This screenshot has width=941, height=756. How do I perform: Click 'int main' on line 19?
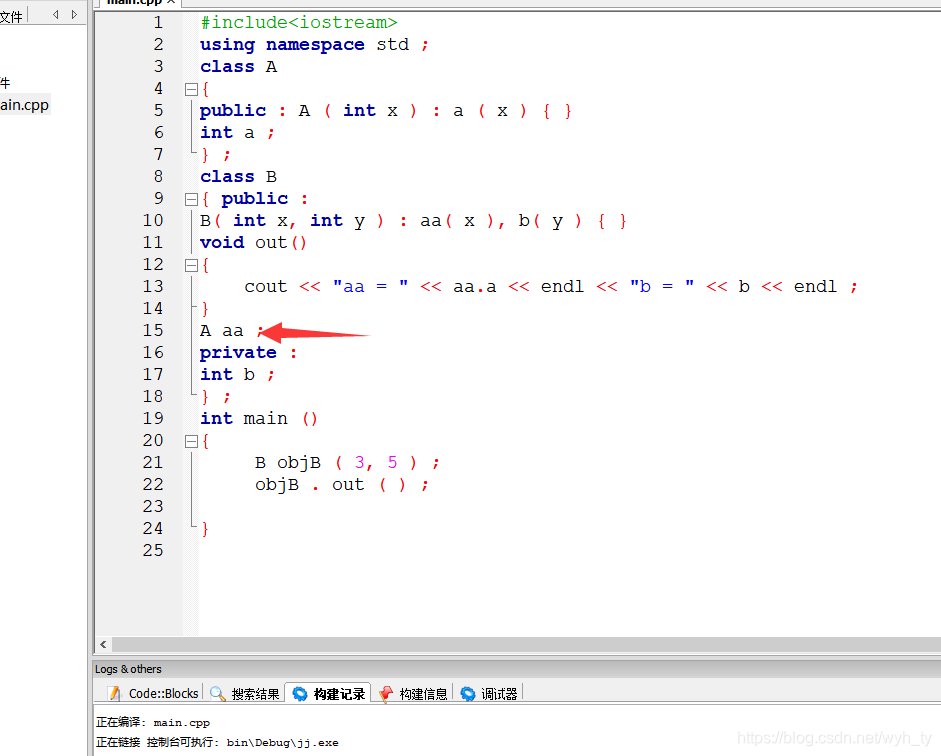tap(244, 419)
